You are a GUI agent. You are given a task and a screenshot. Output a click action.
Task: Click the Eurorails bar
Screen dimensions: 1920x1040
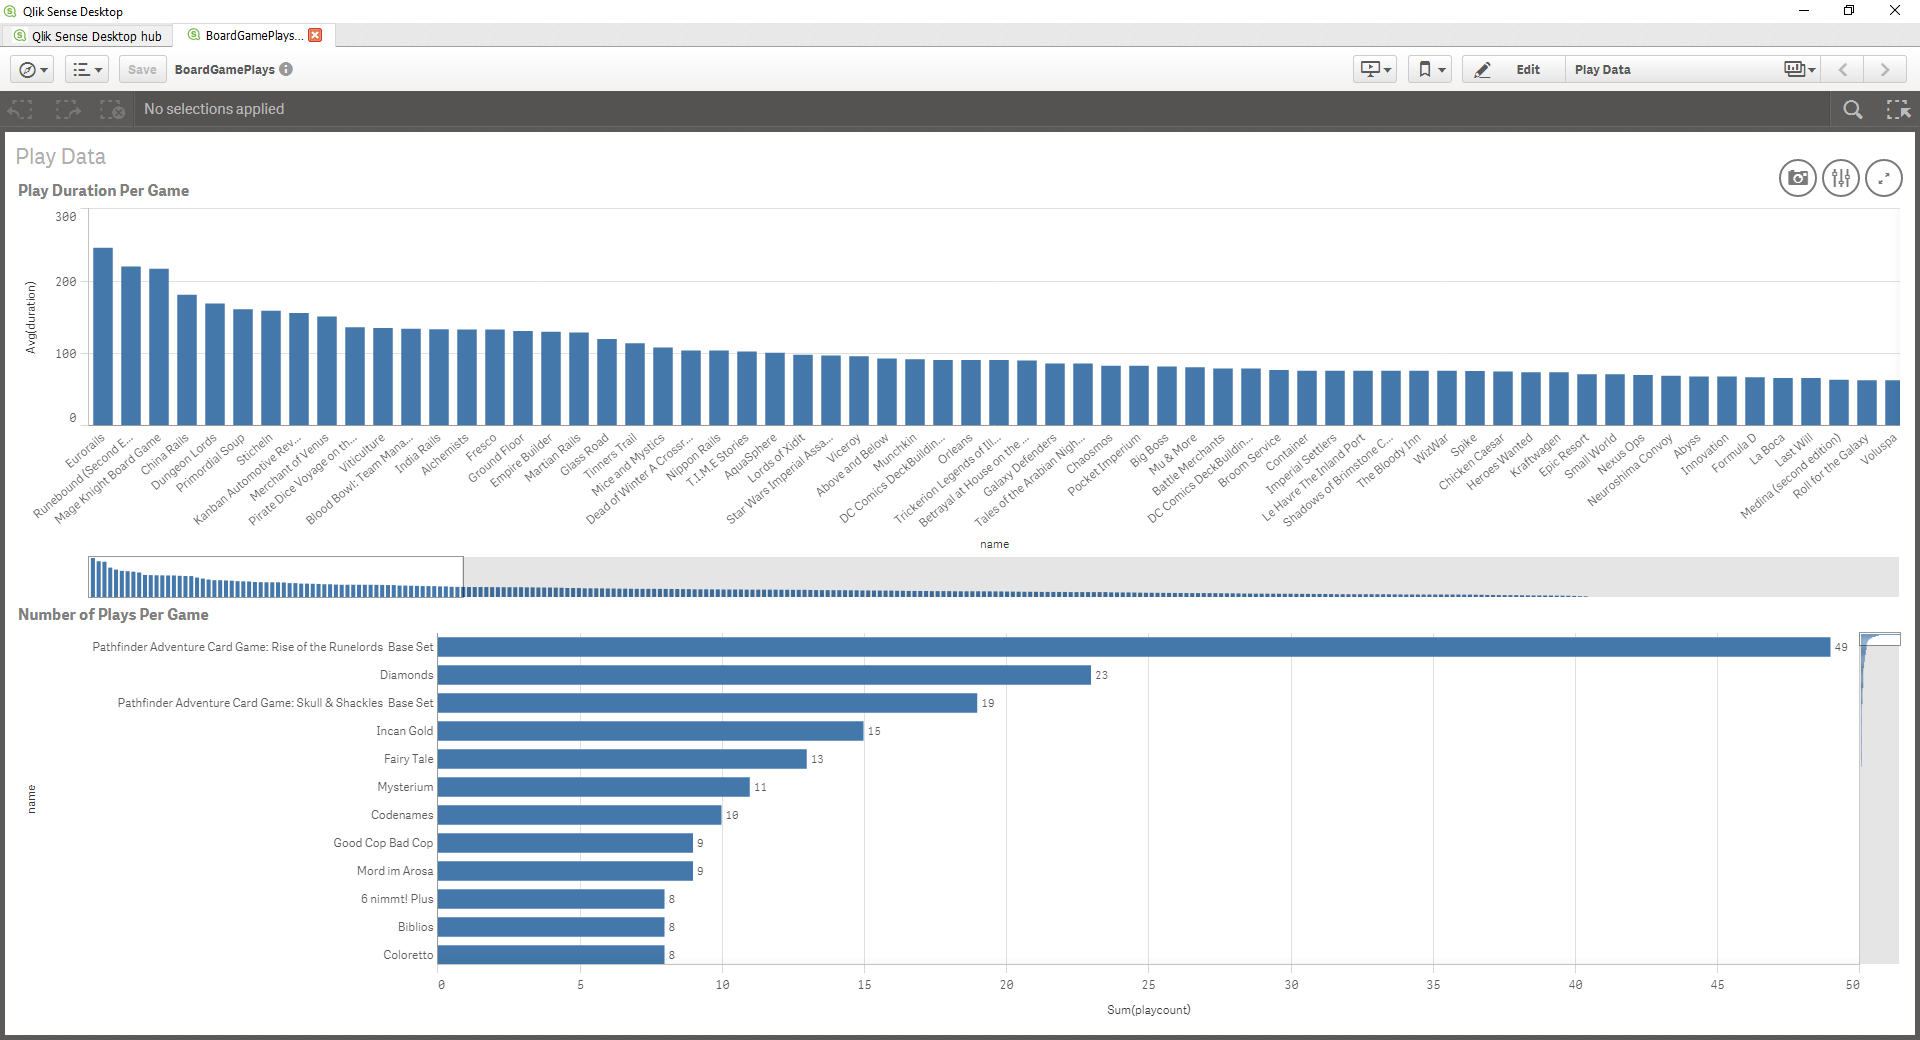[103, 336]
